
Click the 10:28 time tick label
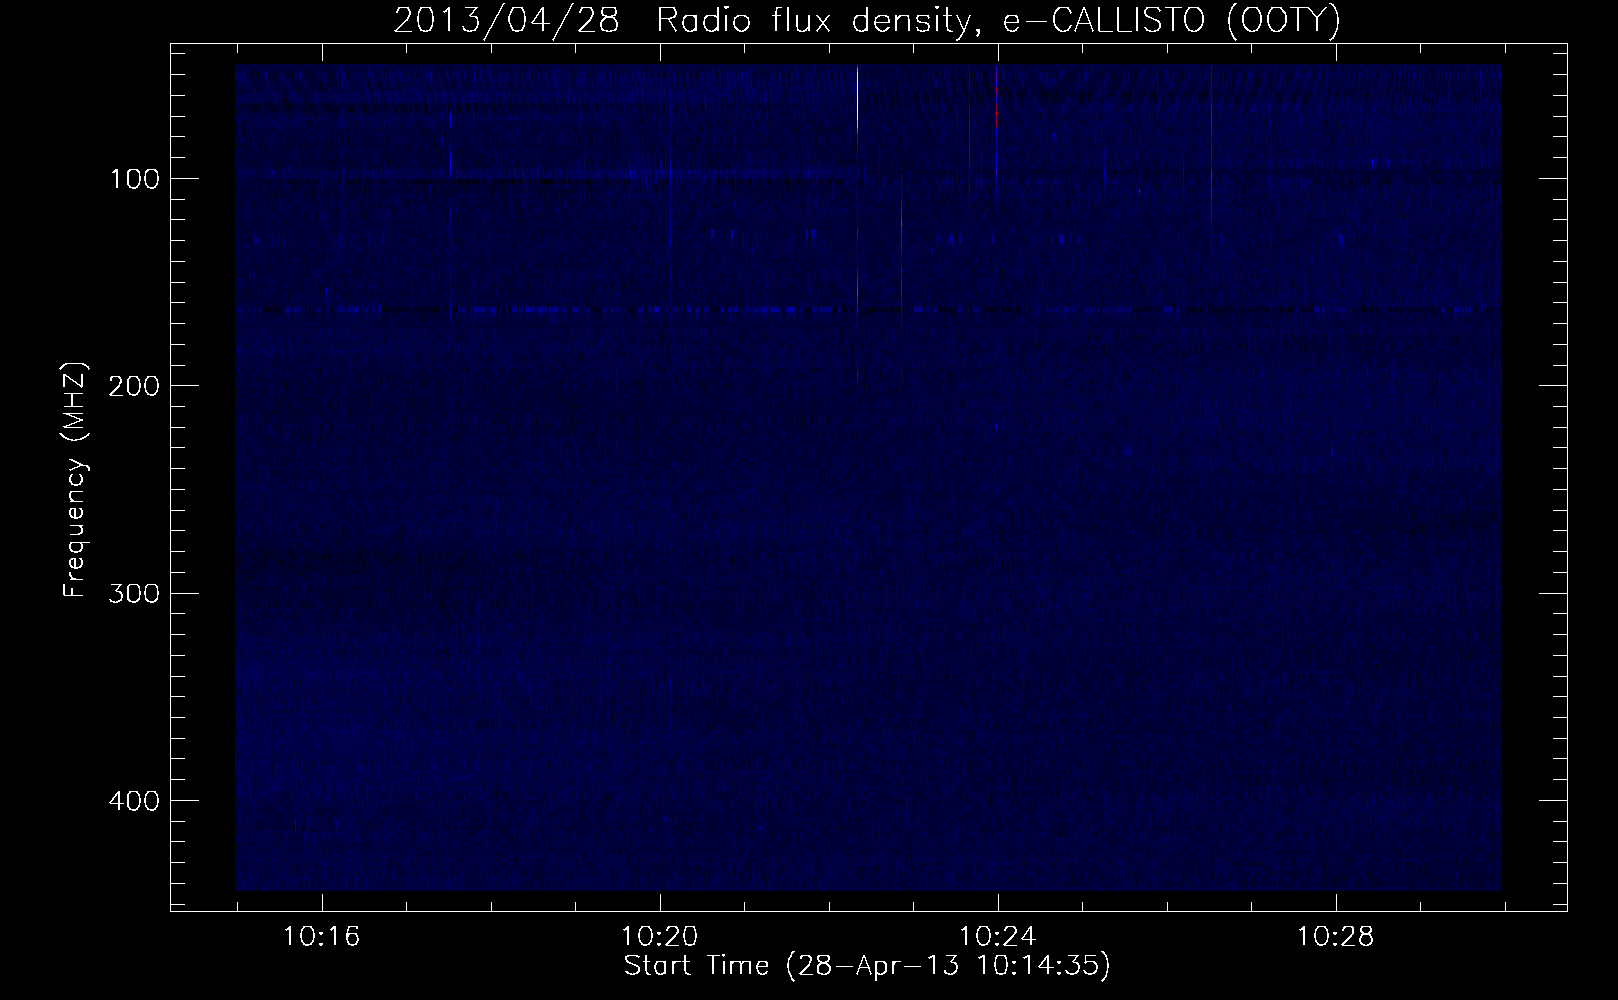pos(1336,937)
